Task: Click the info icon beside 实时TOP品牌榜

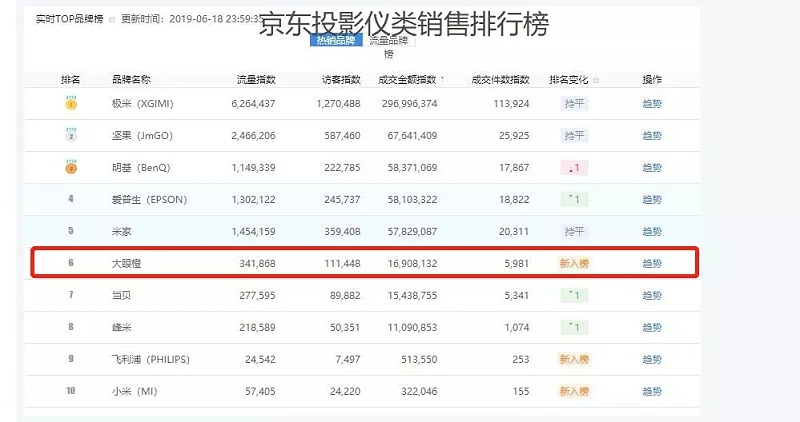Action: [112, 19]
